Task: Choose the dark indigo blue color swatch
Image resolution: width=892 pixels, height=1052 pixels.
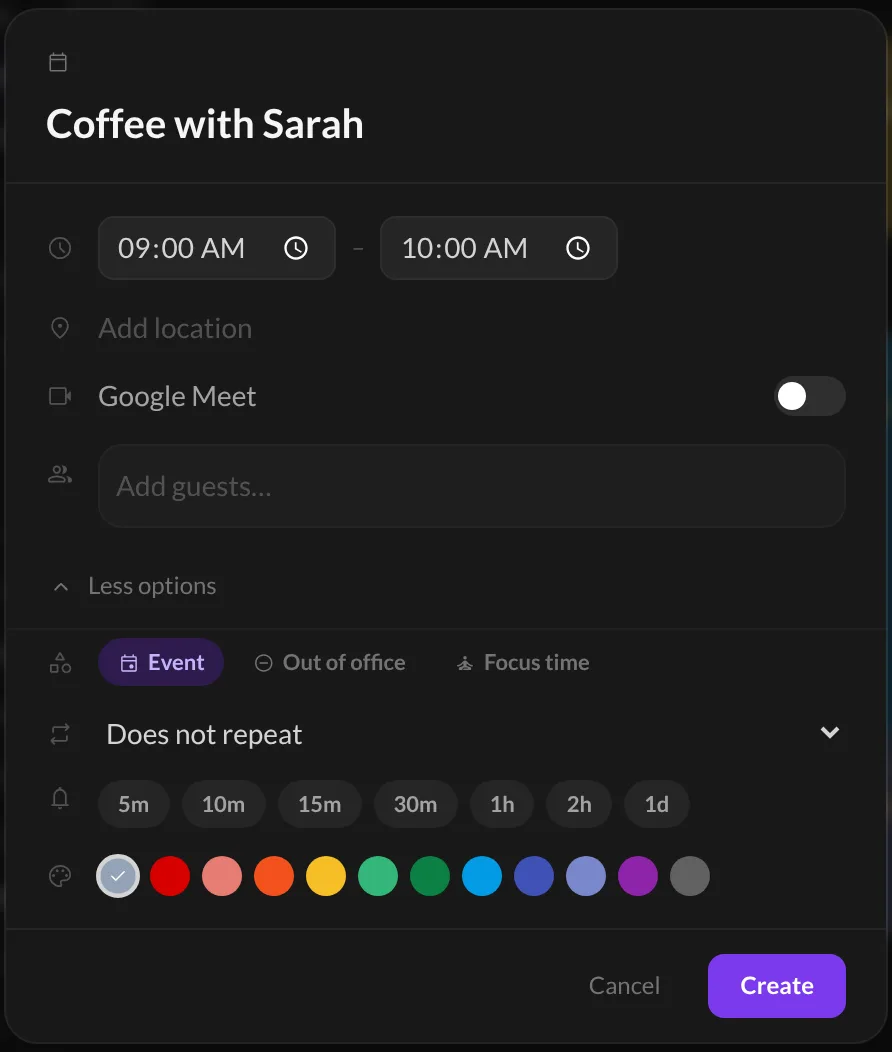Action: (534, 876)
